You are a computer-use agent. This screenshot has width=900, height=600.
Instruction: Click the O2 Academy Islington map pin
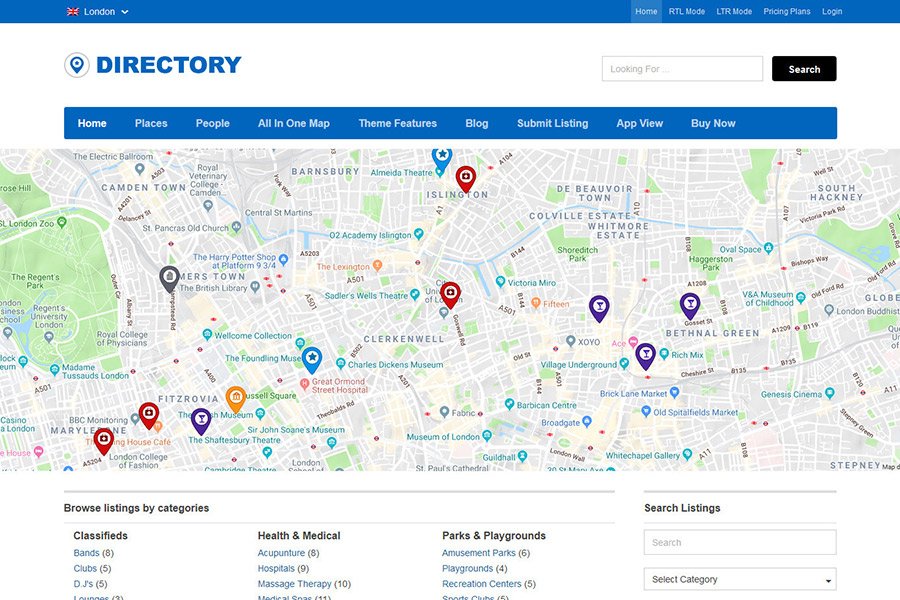(418, 234)
